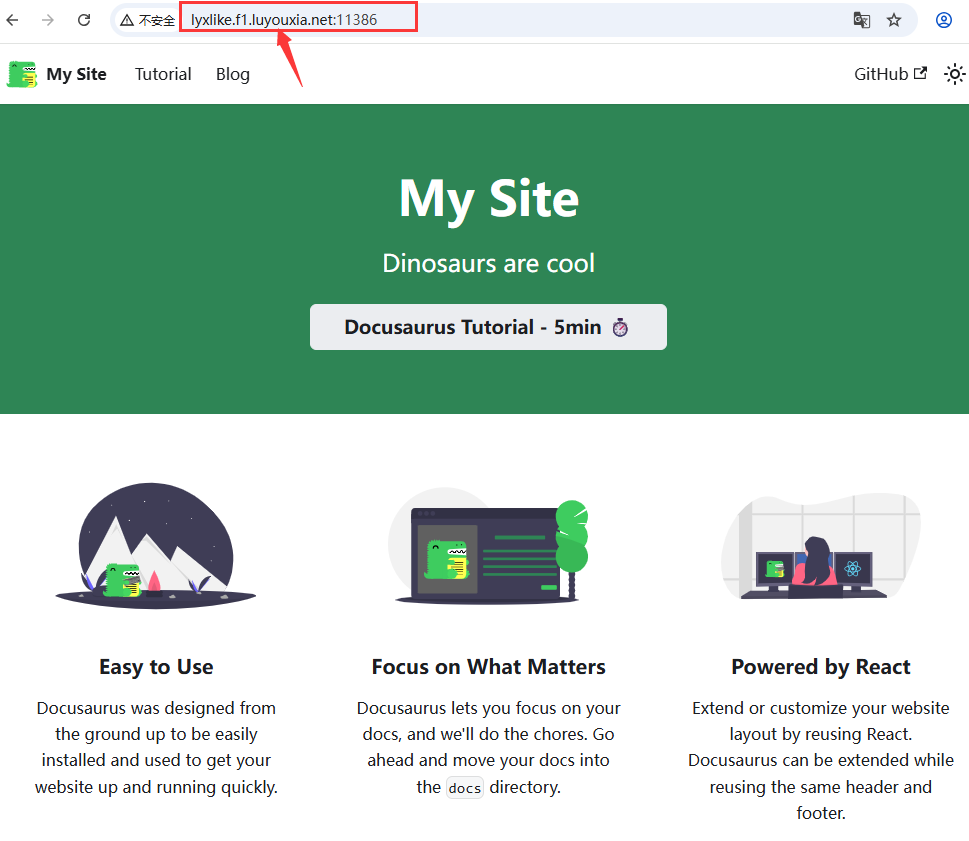
Task: Open the translate page icon
Action: click(x=861, y=20)
